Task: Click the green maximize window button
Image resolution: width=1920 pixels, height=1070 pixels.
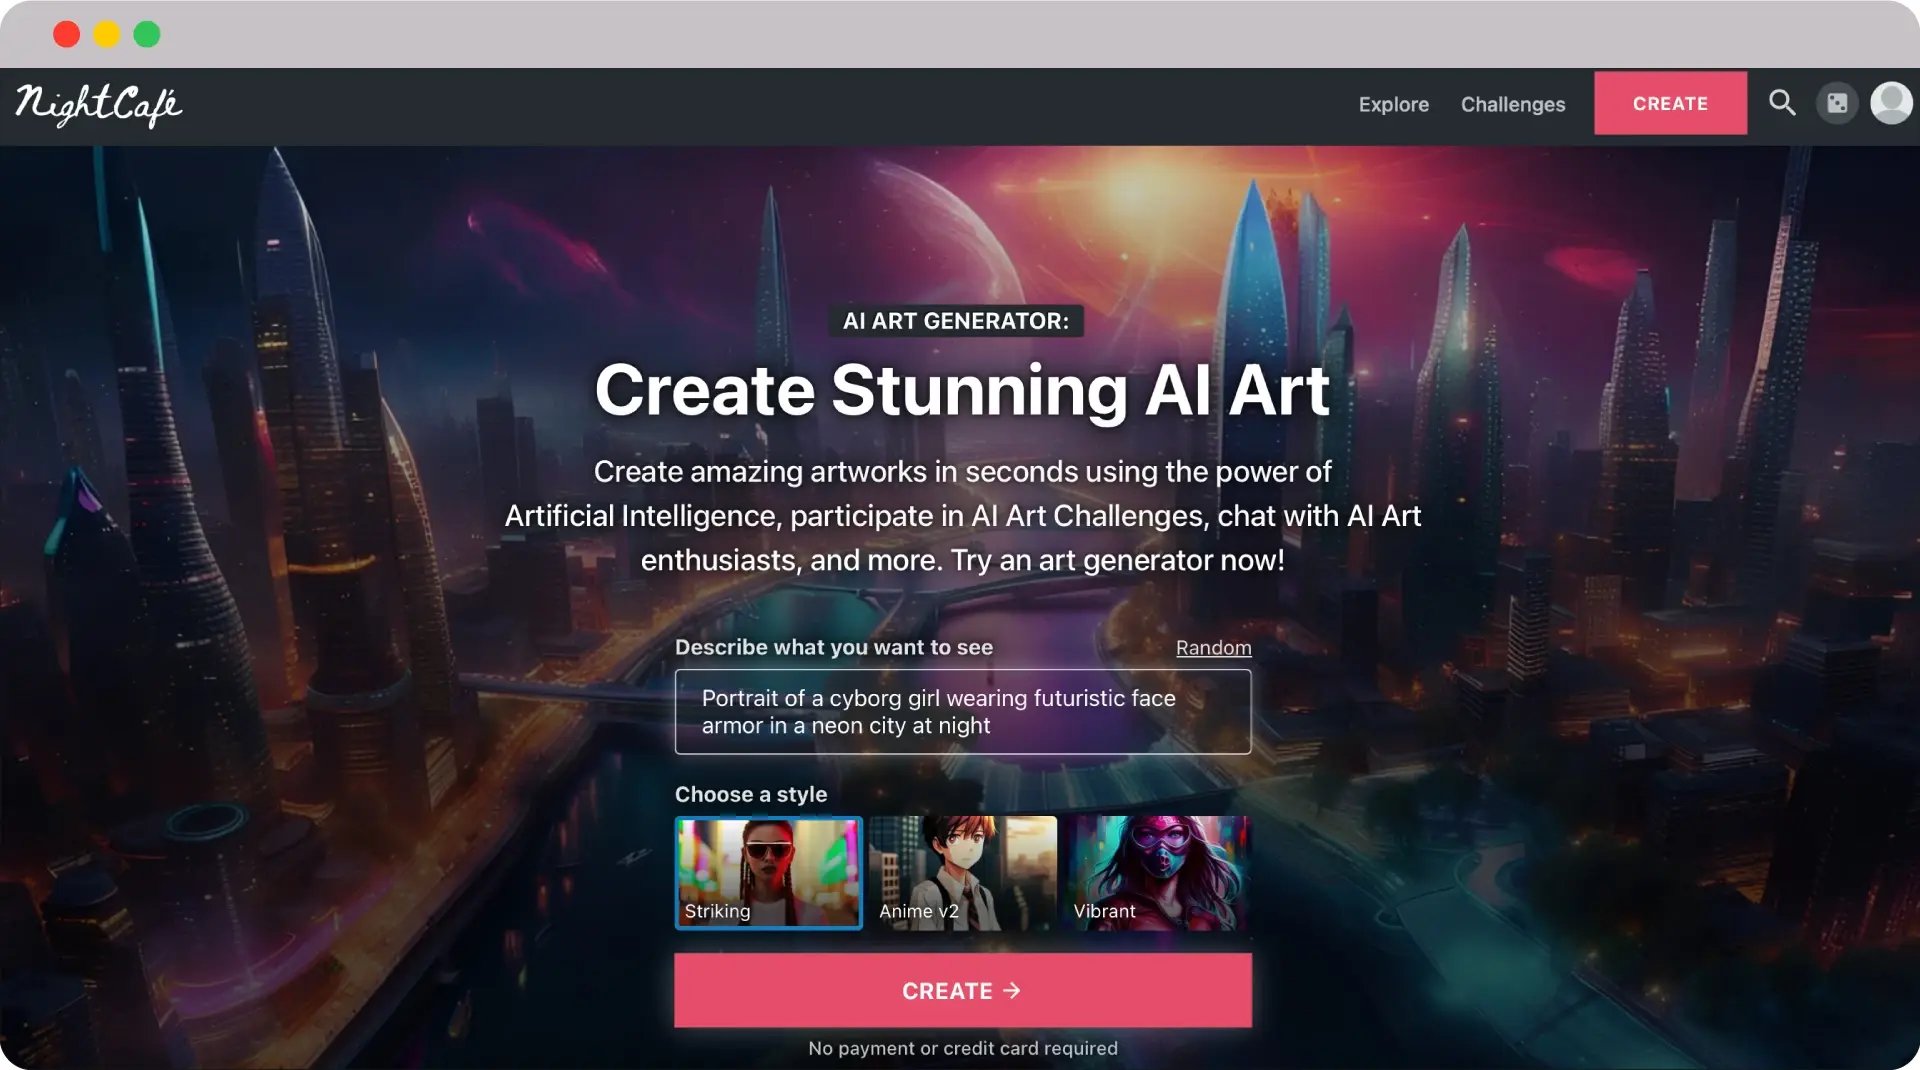Action: (147, 34)
